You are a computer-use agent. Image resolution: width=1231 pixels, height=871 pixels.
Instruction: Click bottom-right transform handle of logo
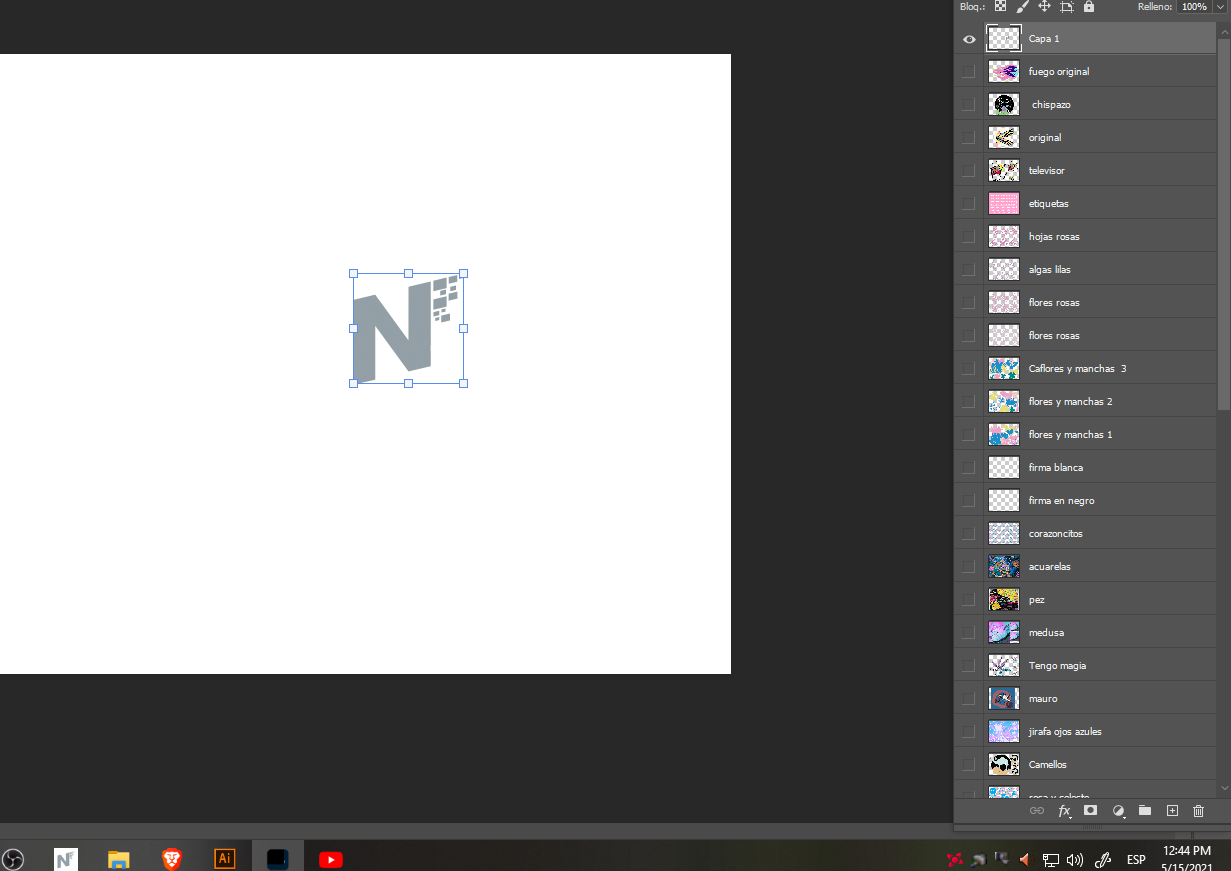(x=463, y=383)
